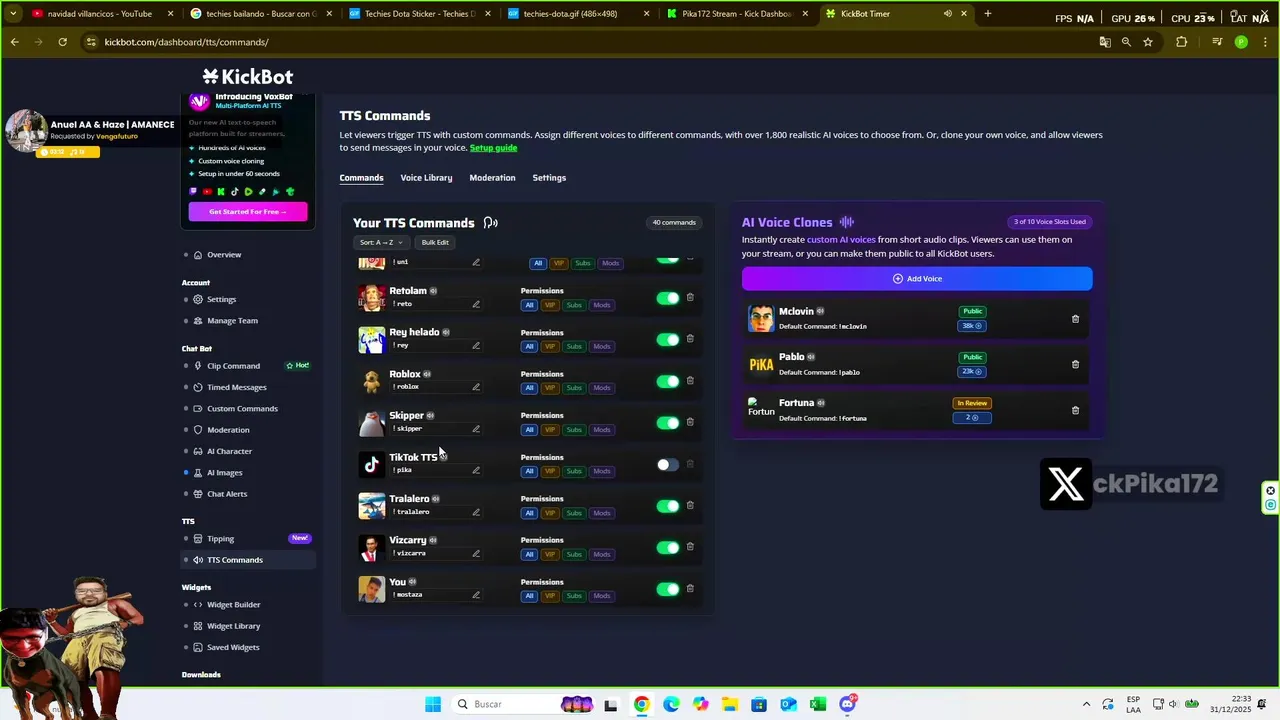Edit the !vizcarra command with pencil icon
The width and height of the screenshot is (1280, 720).
(x=476, y=553)
